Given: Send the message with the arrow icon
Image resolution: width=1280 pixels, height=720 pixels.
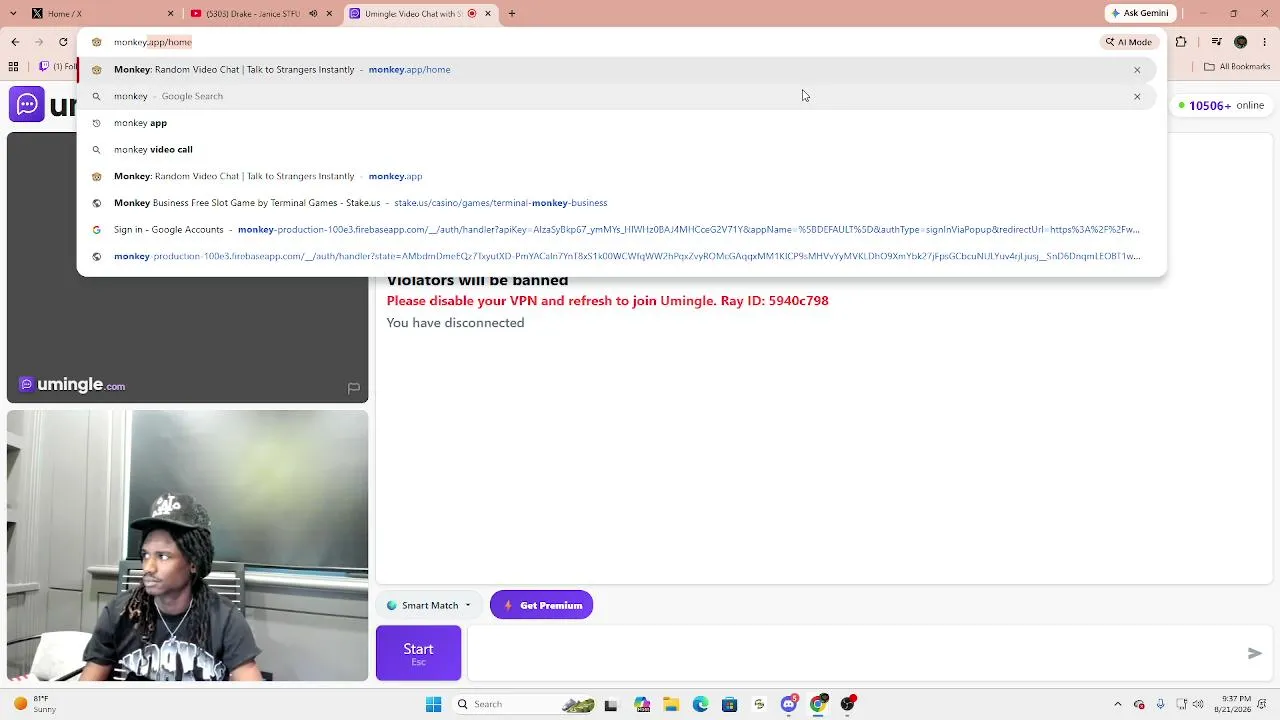Looking at the screenshot, I should click(x=1255, y=653).
